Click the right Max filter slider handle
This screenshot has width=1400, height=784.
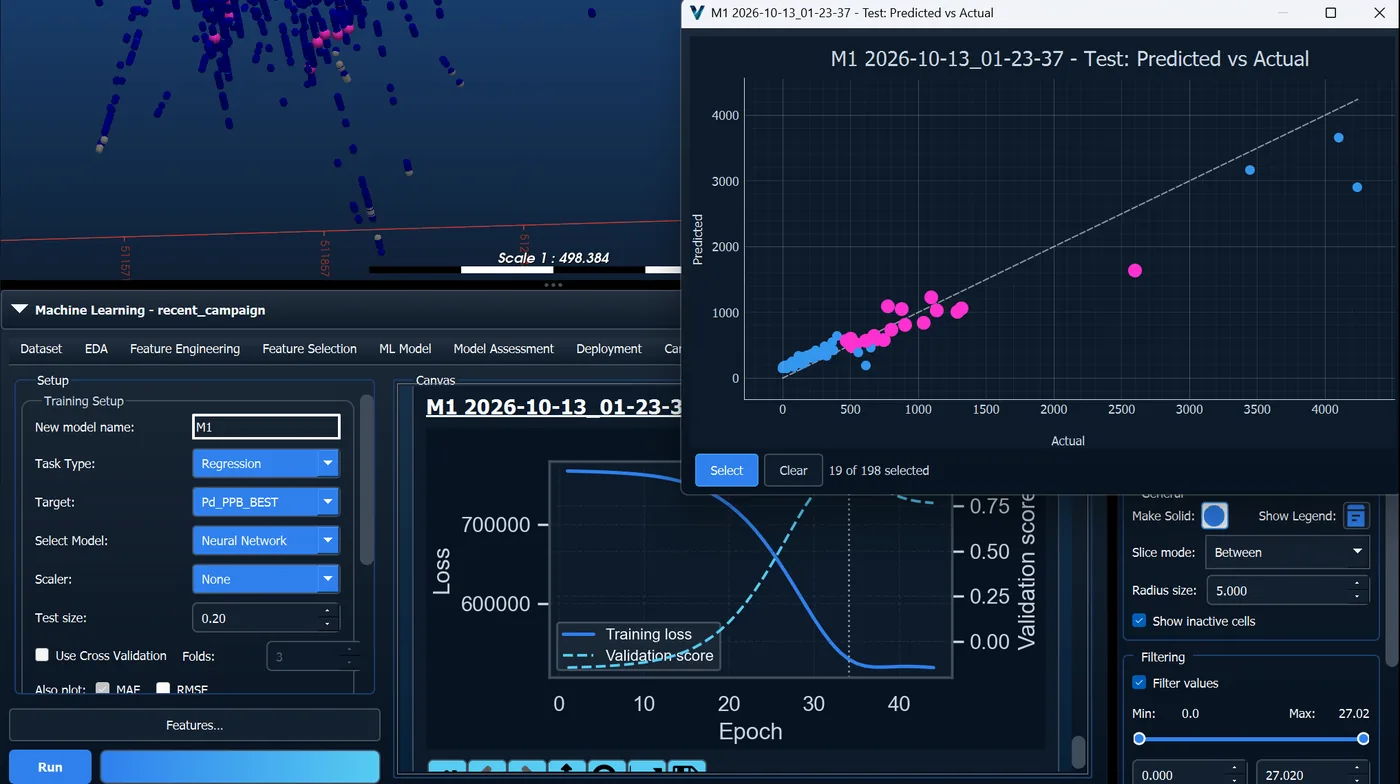[1363, 738]
